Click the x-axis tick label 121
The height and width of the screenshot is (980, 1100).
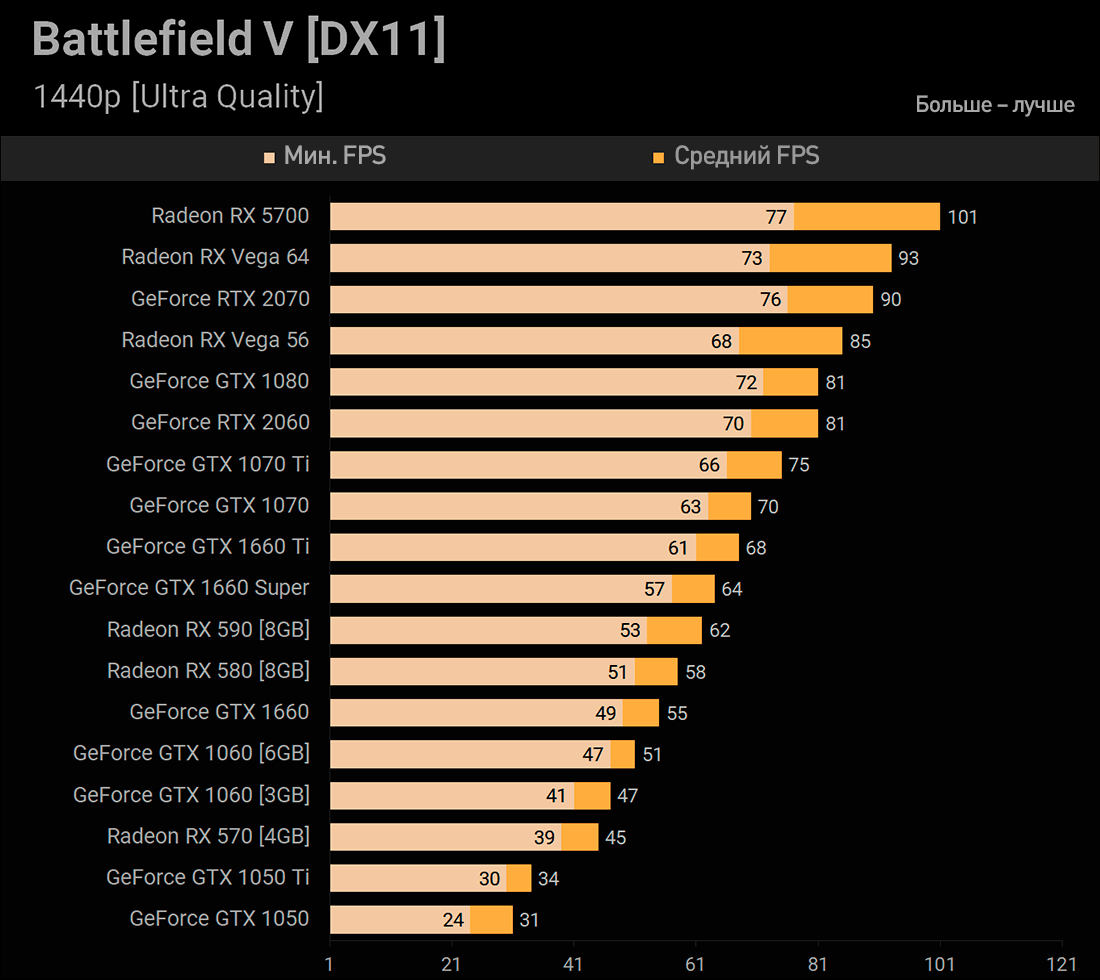click(x=1061, y=965)
